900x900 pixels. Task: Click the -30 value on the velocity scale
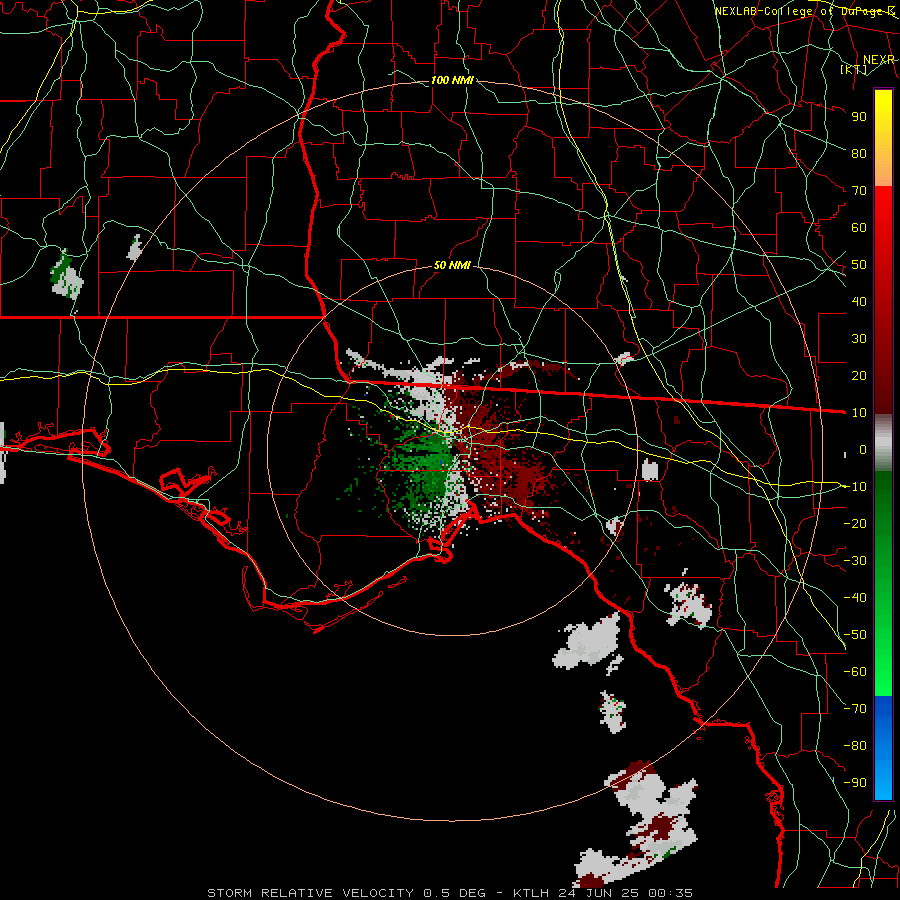point(855,561)
